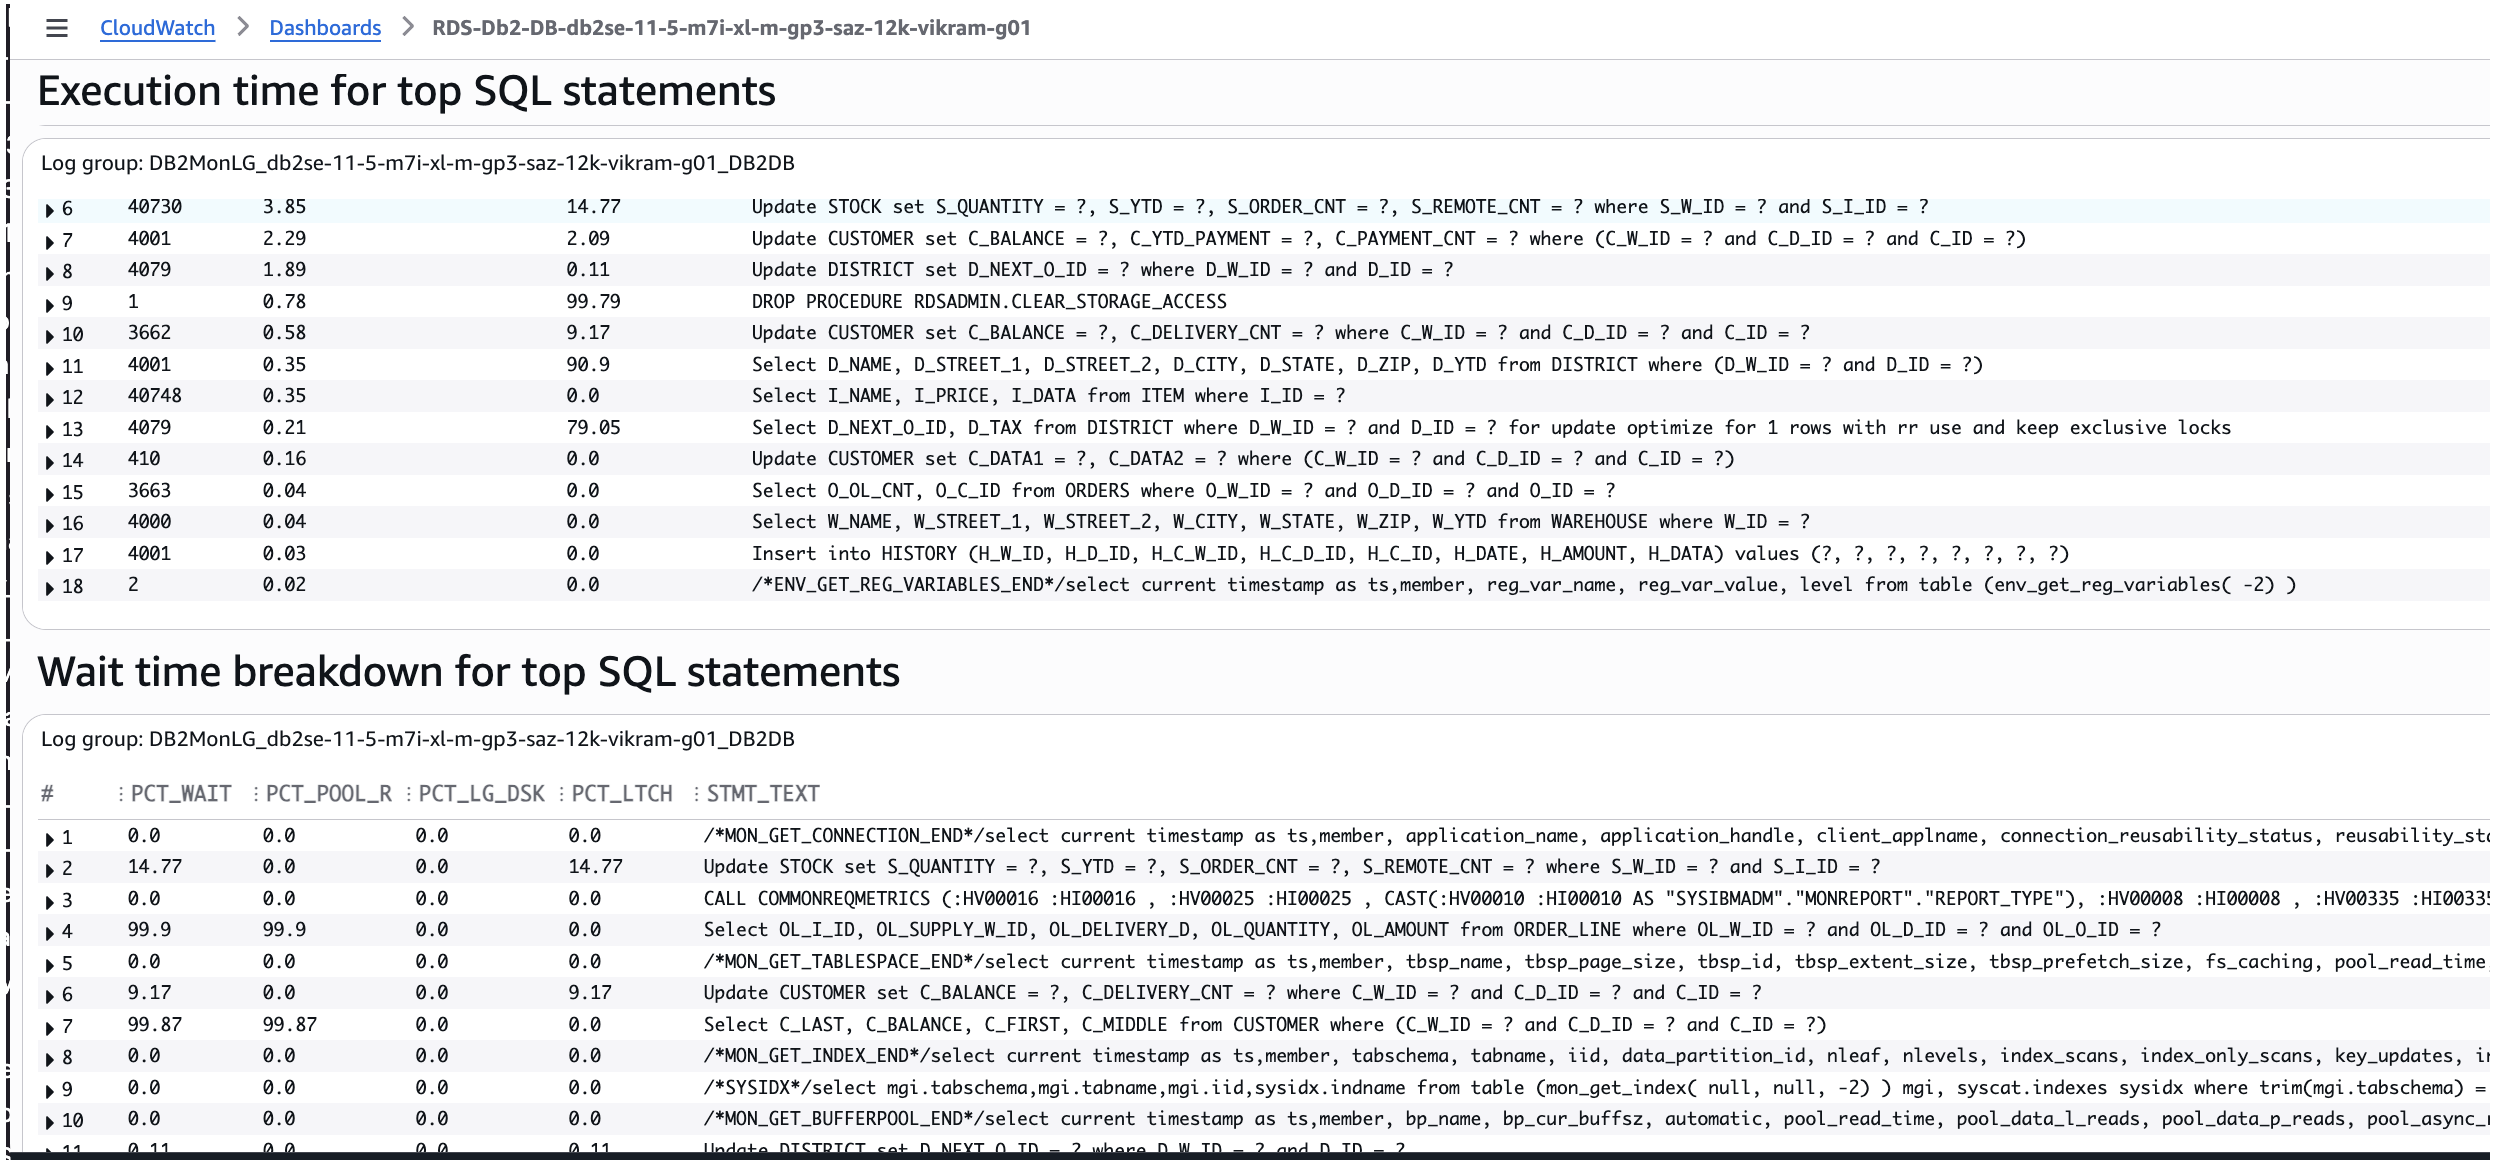This screenshot has height=1166, width=2494.
Task: Expand row 12 Select I_NAME statement
Action: tap(50, 398)
